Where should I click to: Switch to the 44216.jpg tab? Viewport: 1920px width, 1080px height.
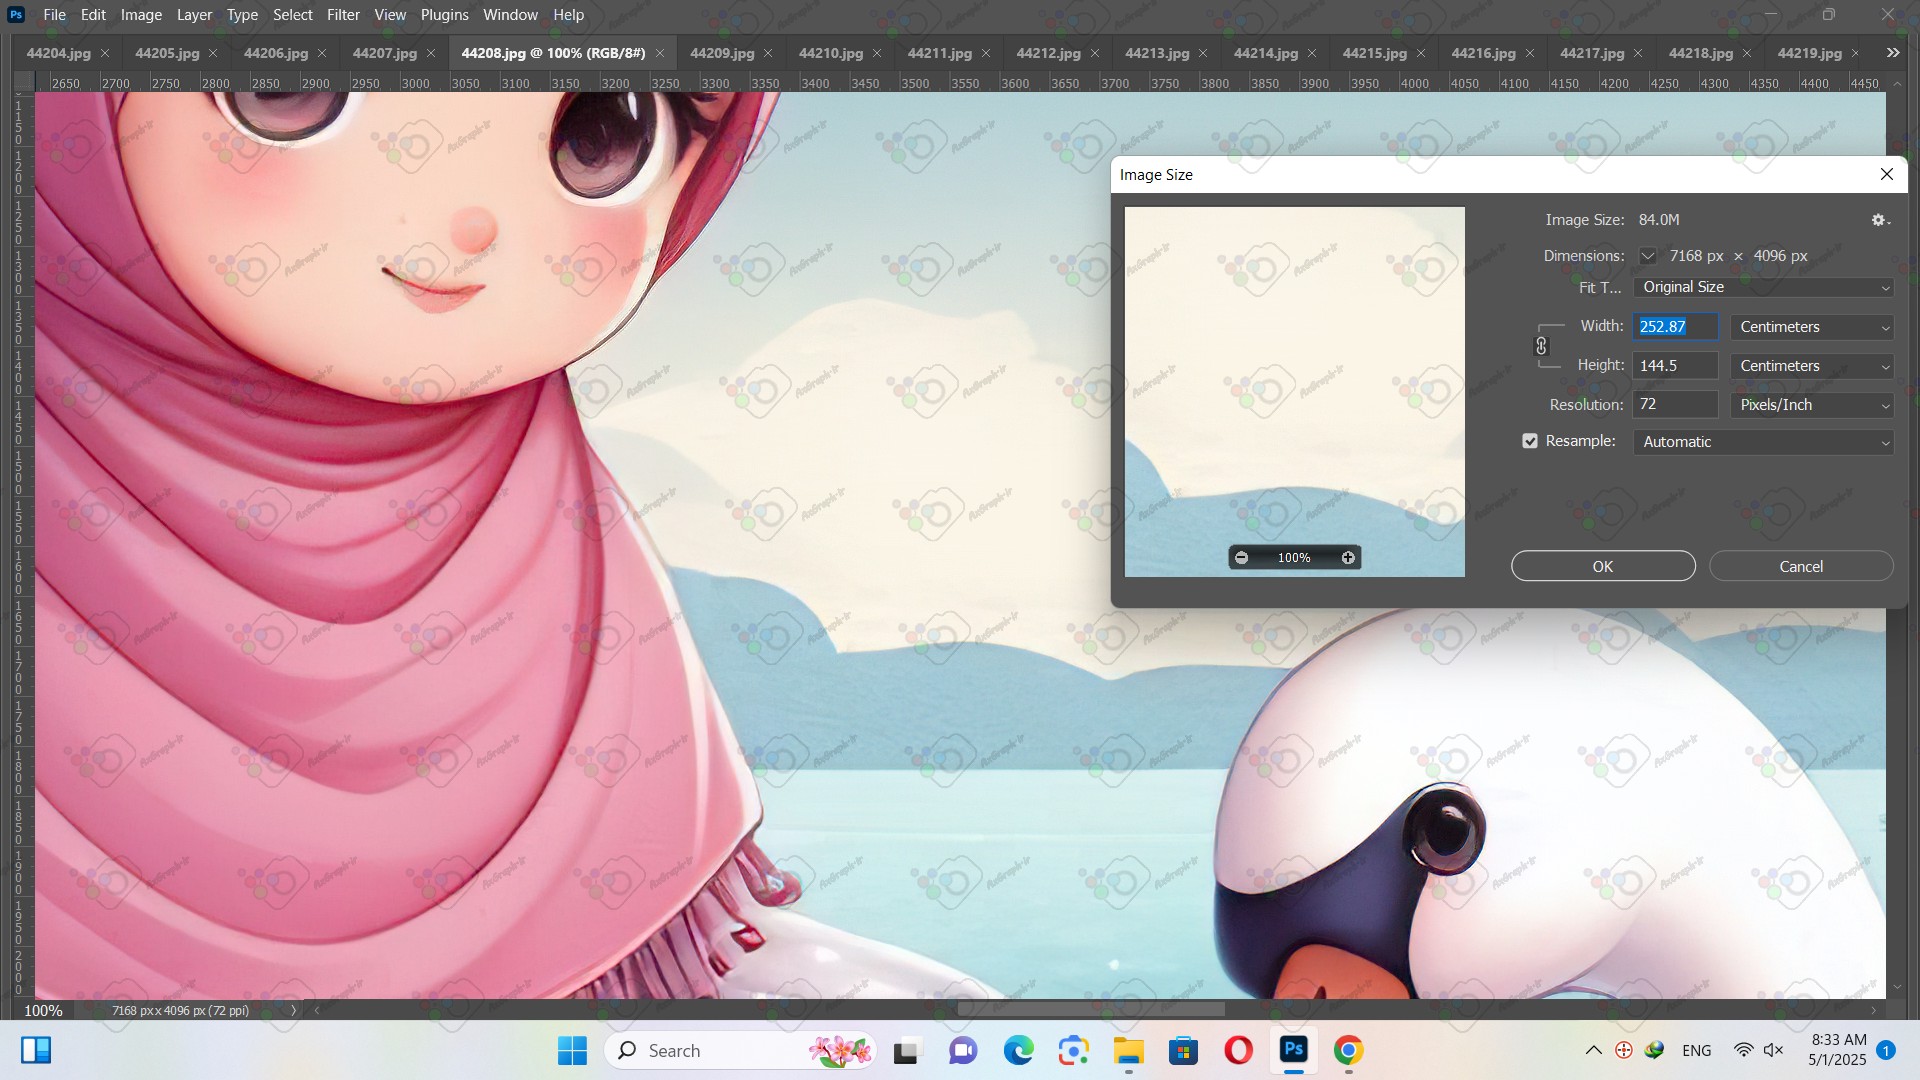1483,53
